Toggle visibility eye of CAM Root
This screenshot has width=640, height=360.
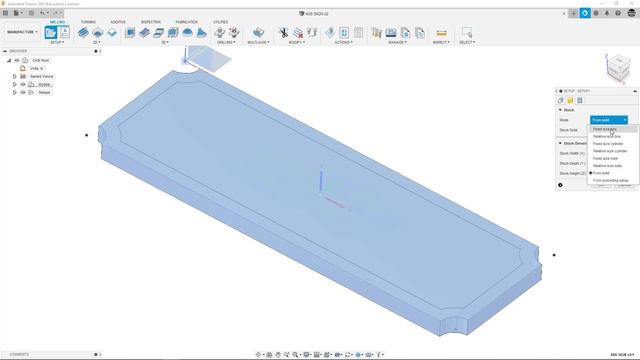(x=17, y=60)
